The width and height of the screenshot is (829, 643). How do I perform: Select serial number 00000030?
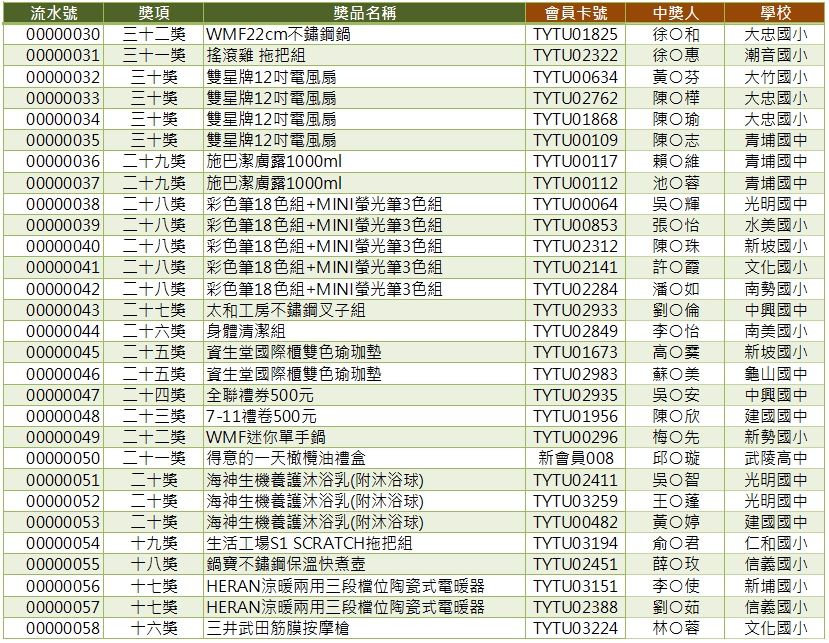tap(63, 34)
